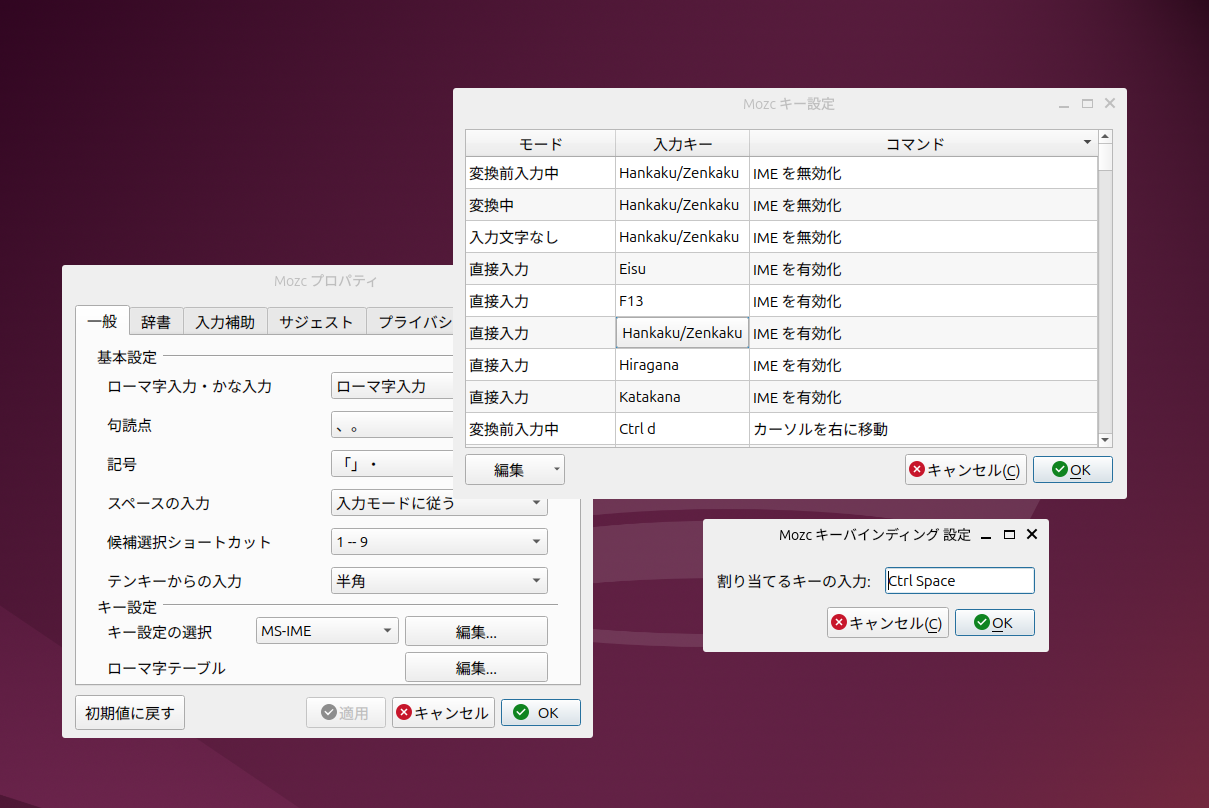The height and width of the screenshot is (808, 1209).
Task: Open the テンキーからの入力 dropdown
Action: [439, 580]
